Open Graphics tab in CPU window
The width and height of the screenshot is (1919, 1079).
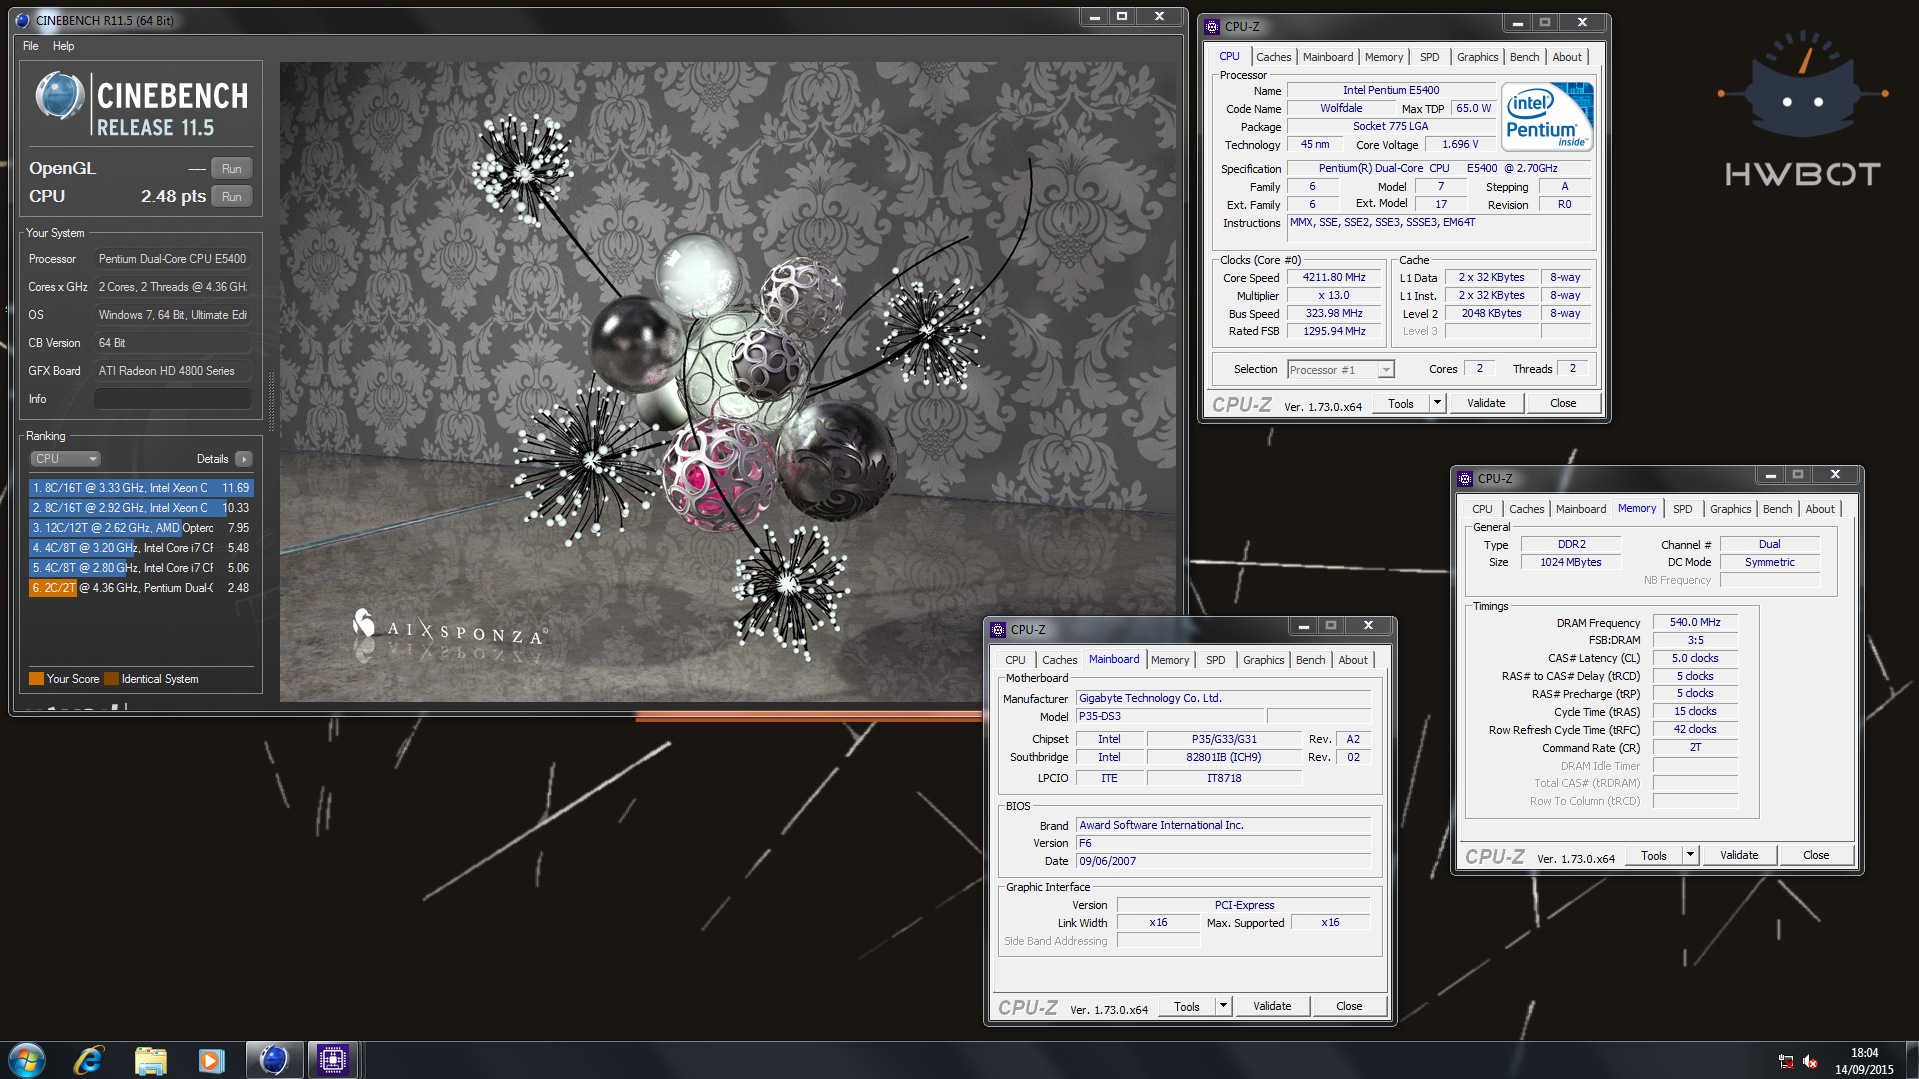1477,57
